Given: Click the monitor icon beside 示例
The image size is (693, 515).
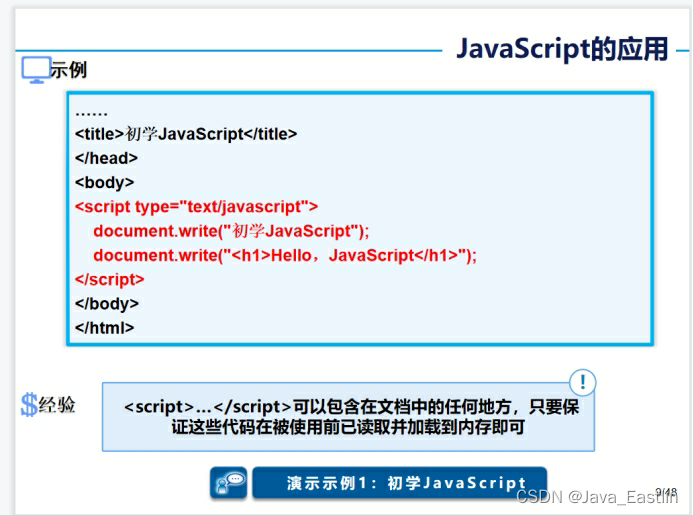Looking at the screenshot, I should (x=36, y=70).
